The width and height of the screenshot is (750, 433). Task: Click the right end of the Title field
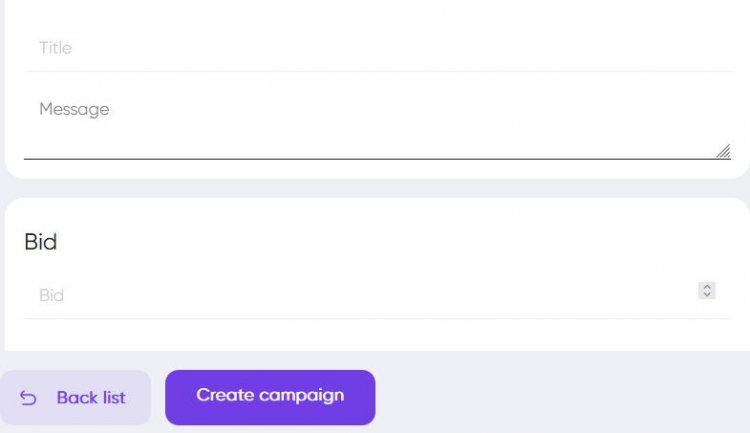[x=700, y=48]
